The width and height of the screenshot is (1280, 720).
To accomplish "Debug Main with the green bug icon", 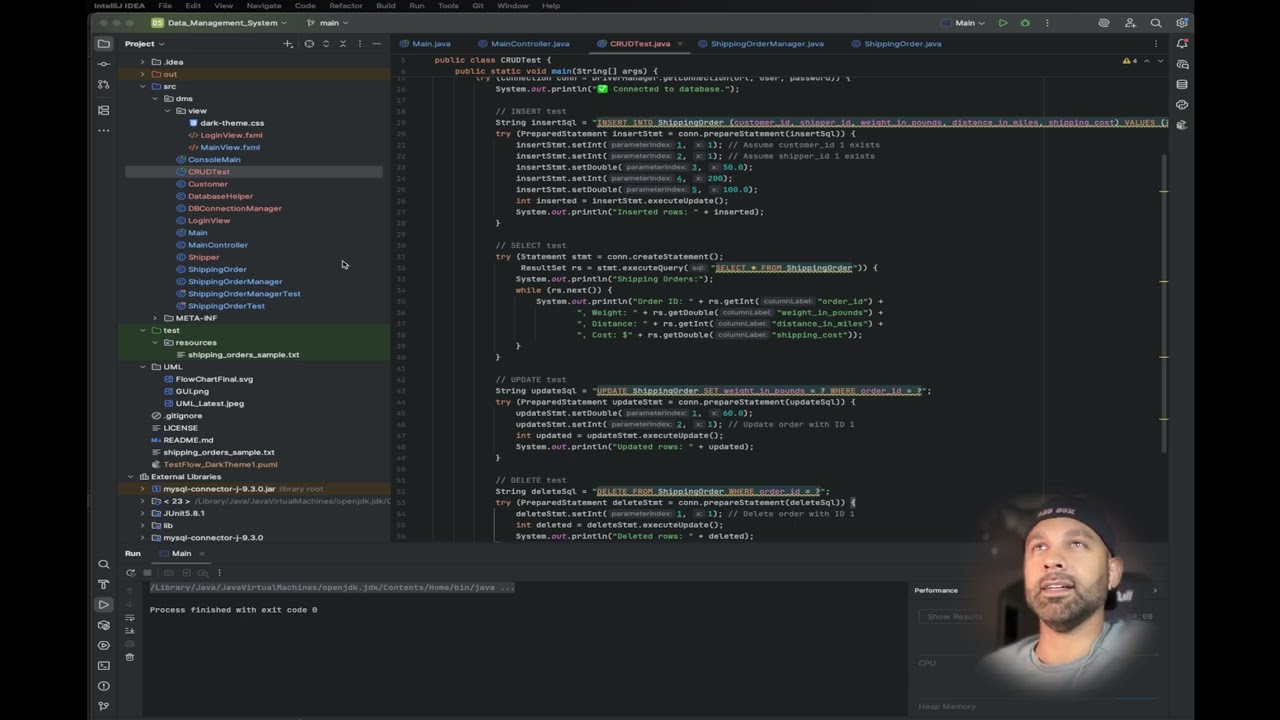I will click(1025, 23).
